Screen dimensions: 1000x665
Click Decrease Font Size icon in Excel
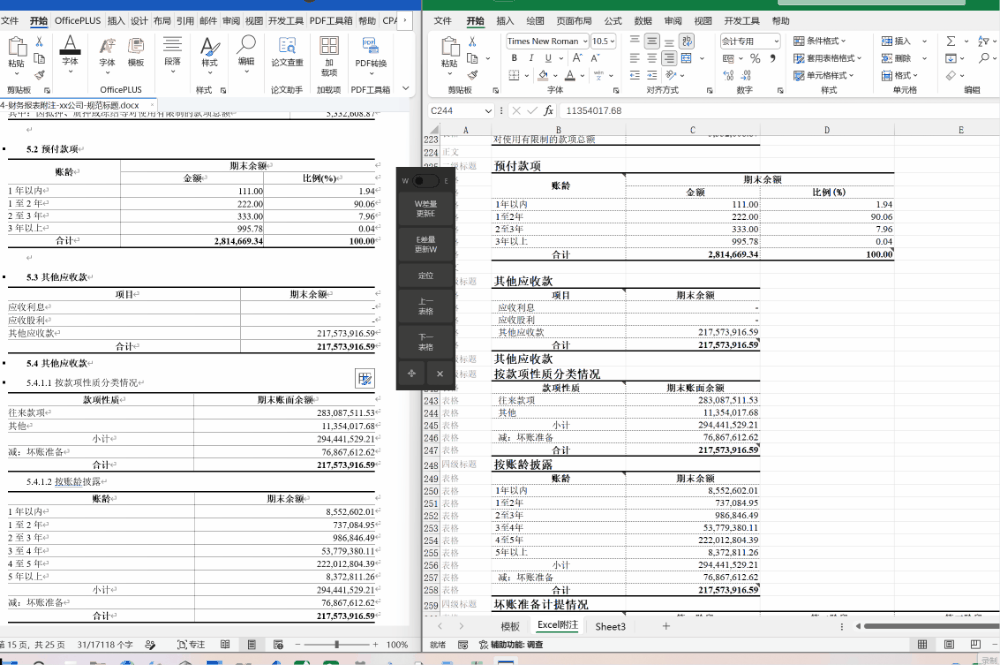click(595, 58)
